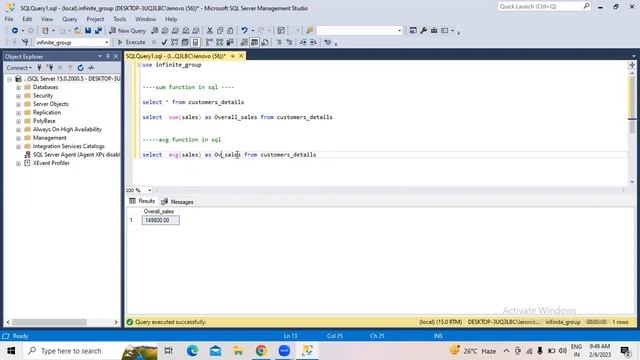640x360 pixels.
Task: Switch to the Messages tab
Action: click(x=178, y=202)
